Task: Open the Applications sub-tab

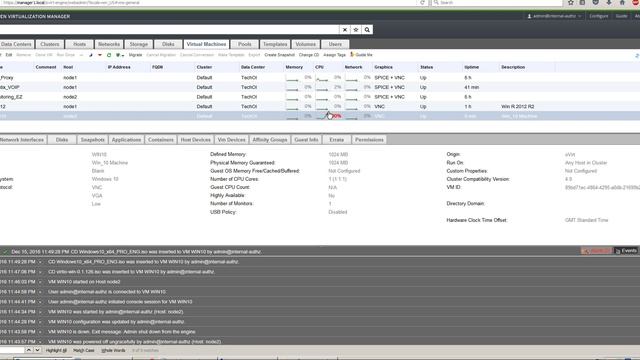Action: tap(126, 140)
